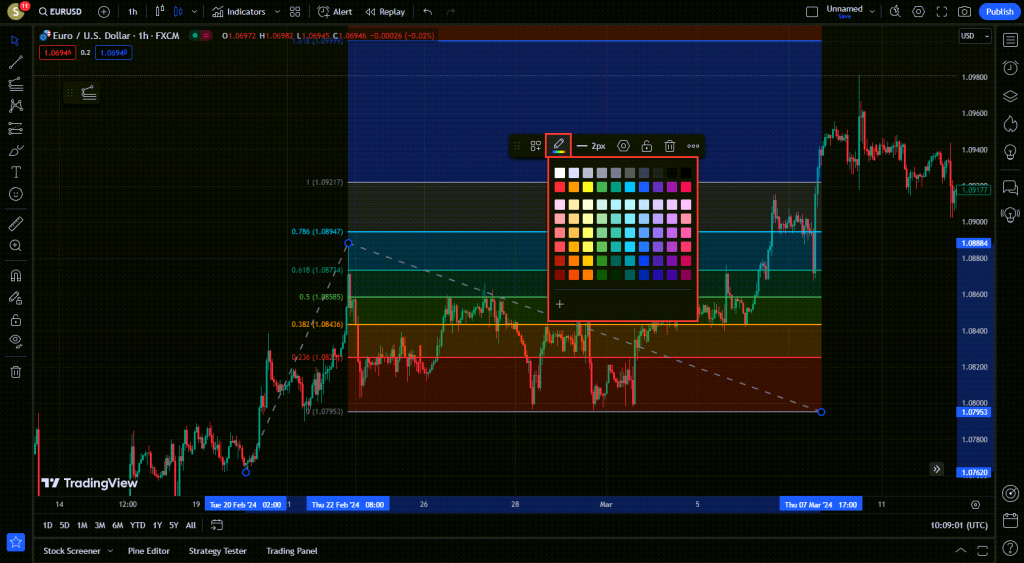The image size is (1024, 563).
Task: Open the Gann and Fibonacci tools
Action: pyautogui.click(x=16, y=84)
